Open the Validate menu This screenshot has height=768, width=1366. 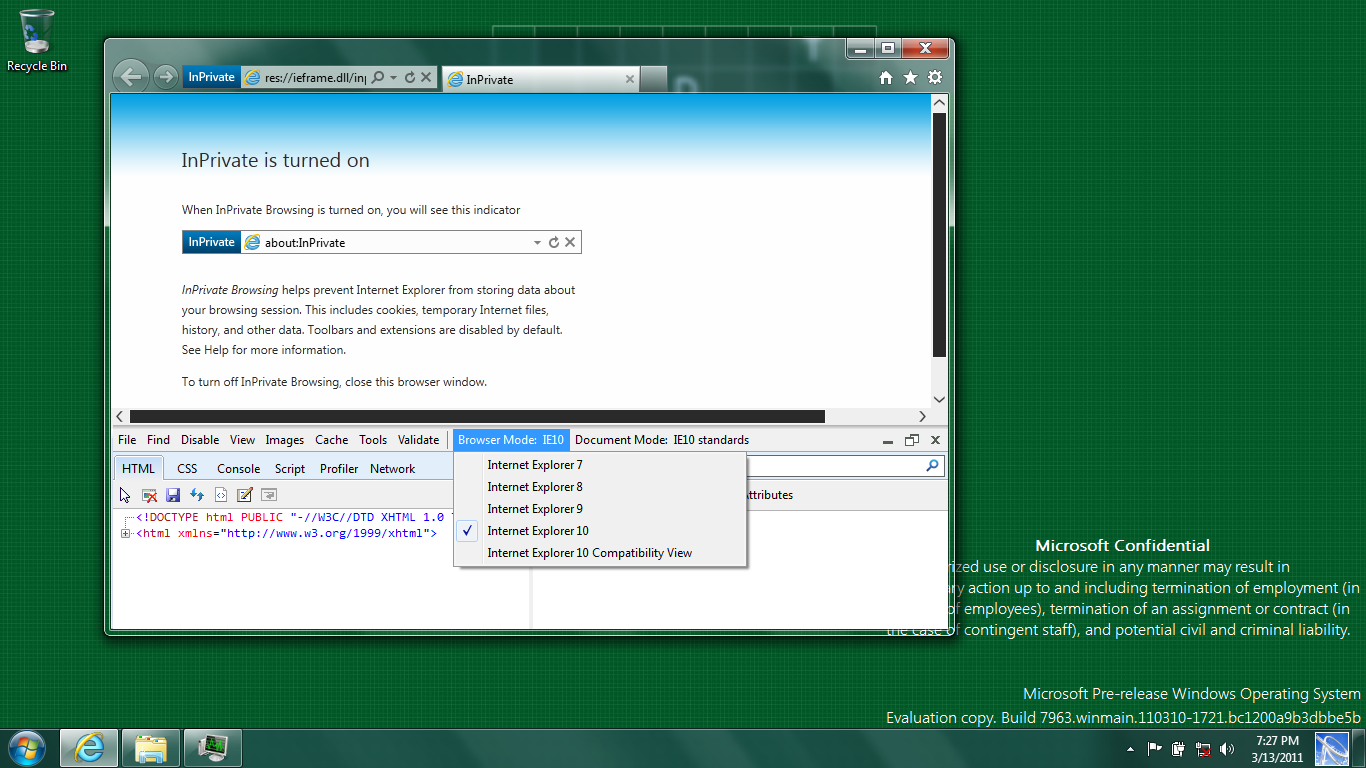(x=419, y=440)
